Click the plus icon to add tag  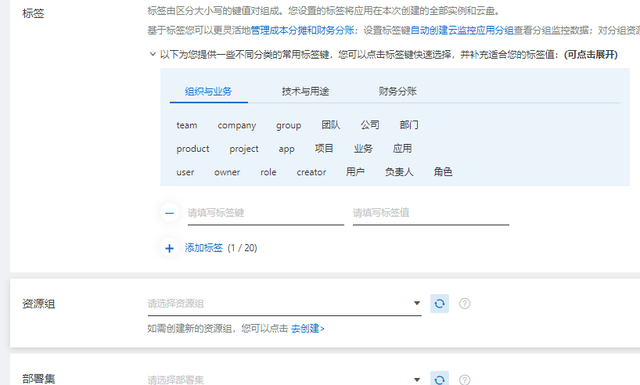pyautogui.click(x=169, y=248)
